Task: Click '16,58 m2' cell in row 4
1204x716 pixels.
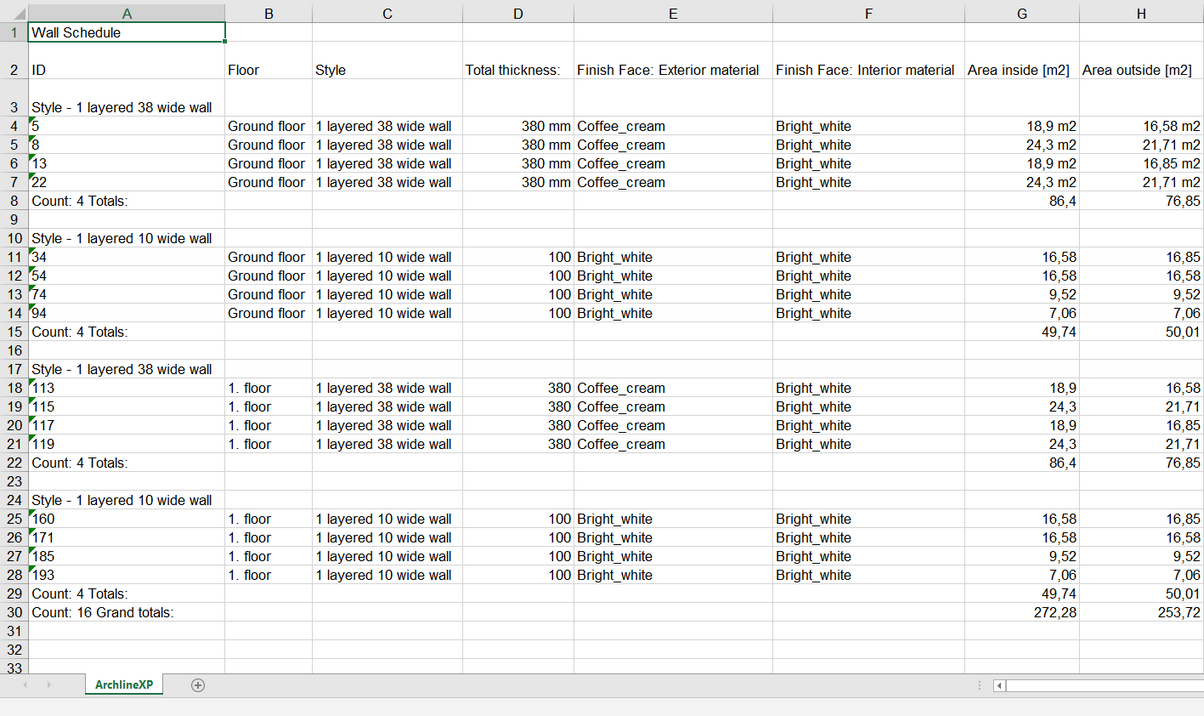Action: [x=1141, y=126]
